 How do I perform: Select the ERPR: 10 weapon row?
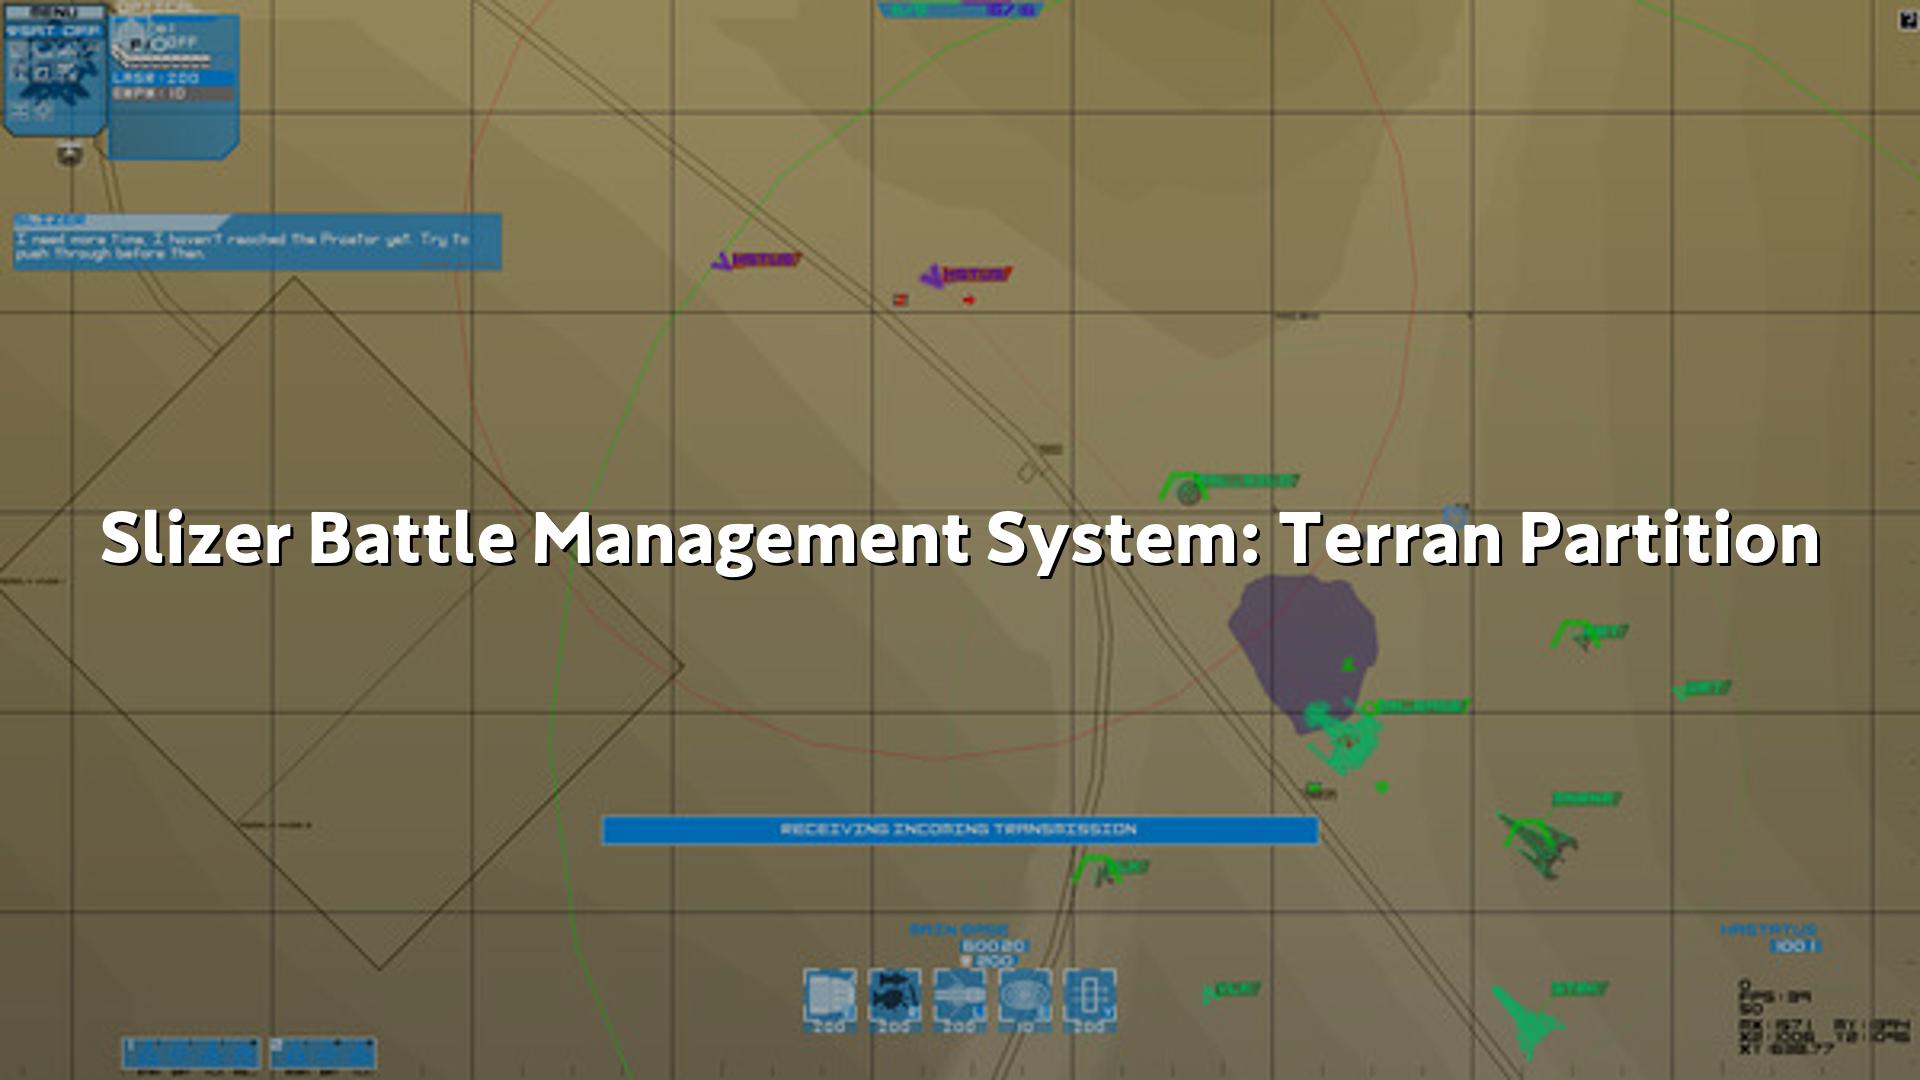[173, 94]
